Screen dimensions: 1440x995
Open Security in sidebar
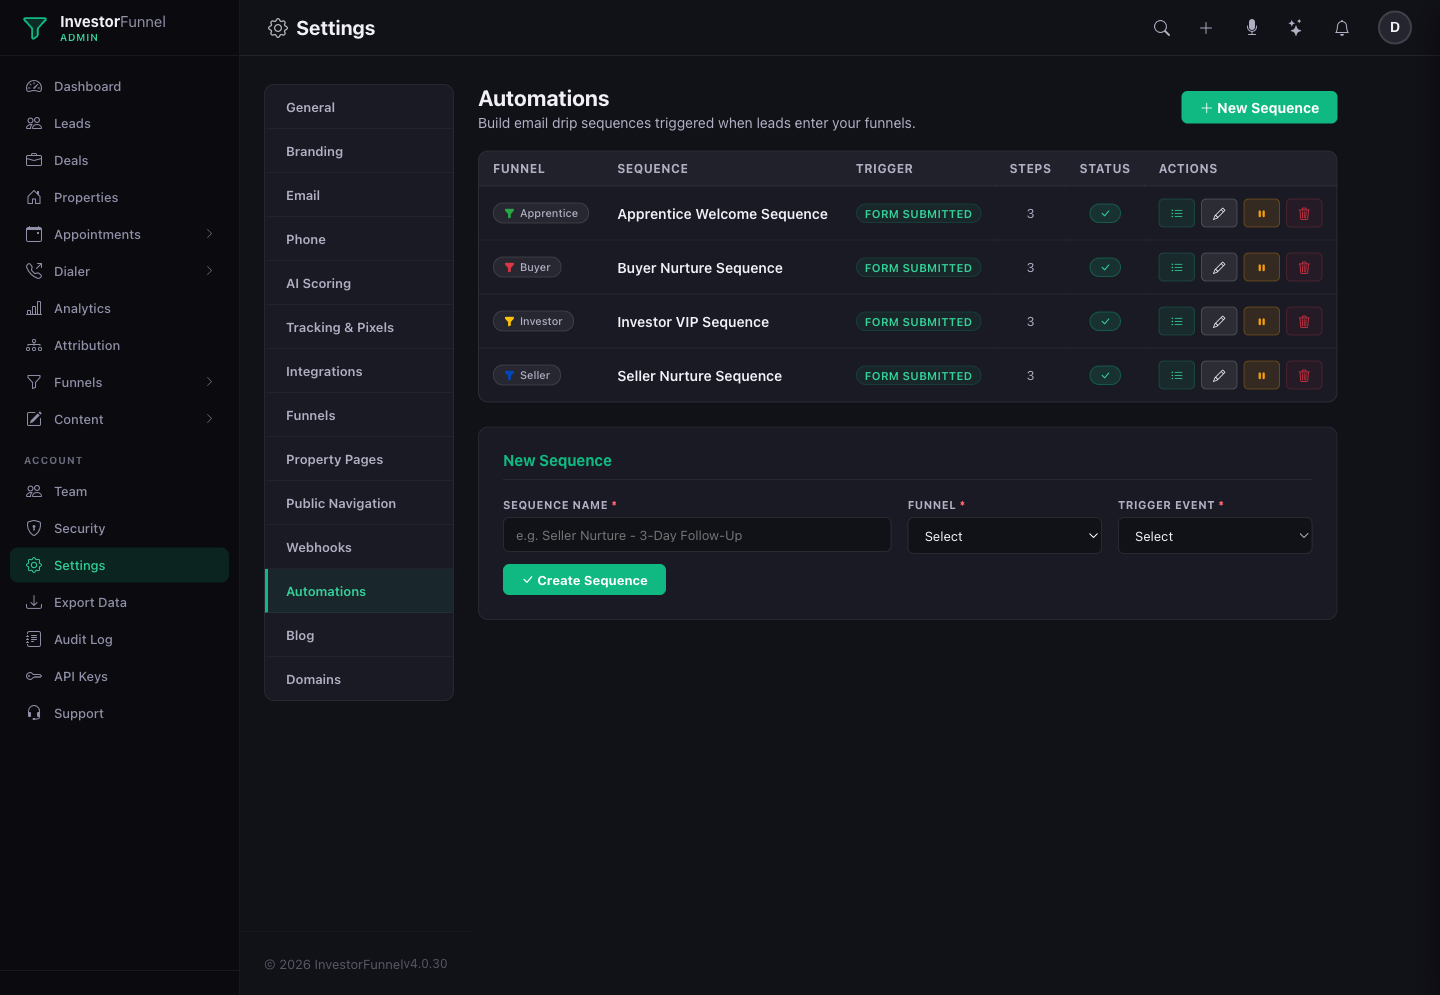119,528
